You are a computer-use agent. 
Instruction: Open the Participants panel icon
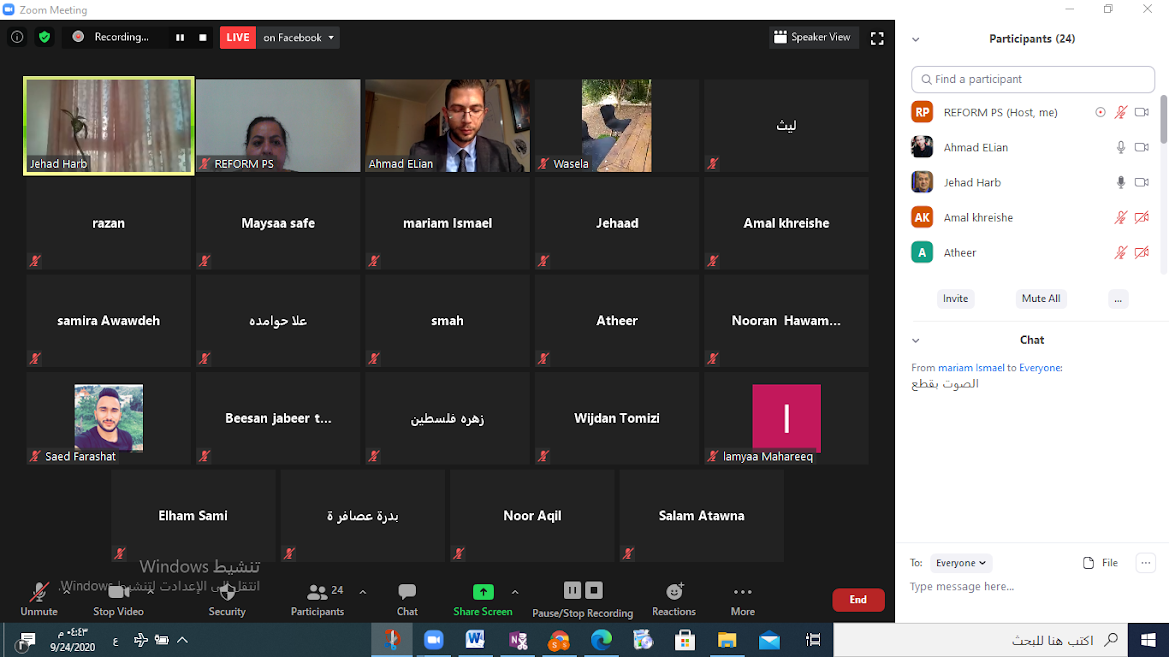(x=317, y=592)
